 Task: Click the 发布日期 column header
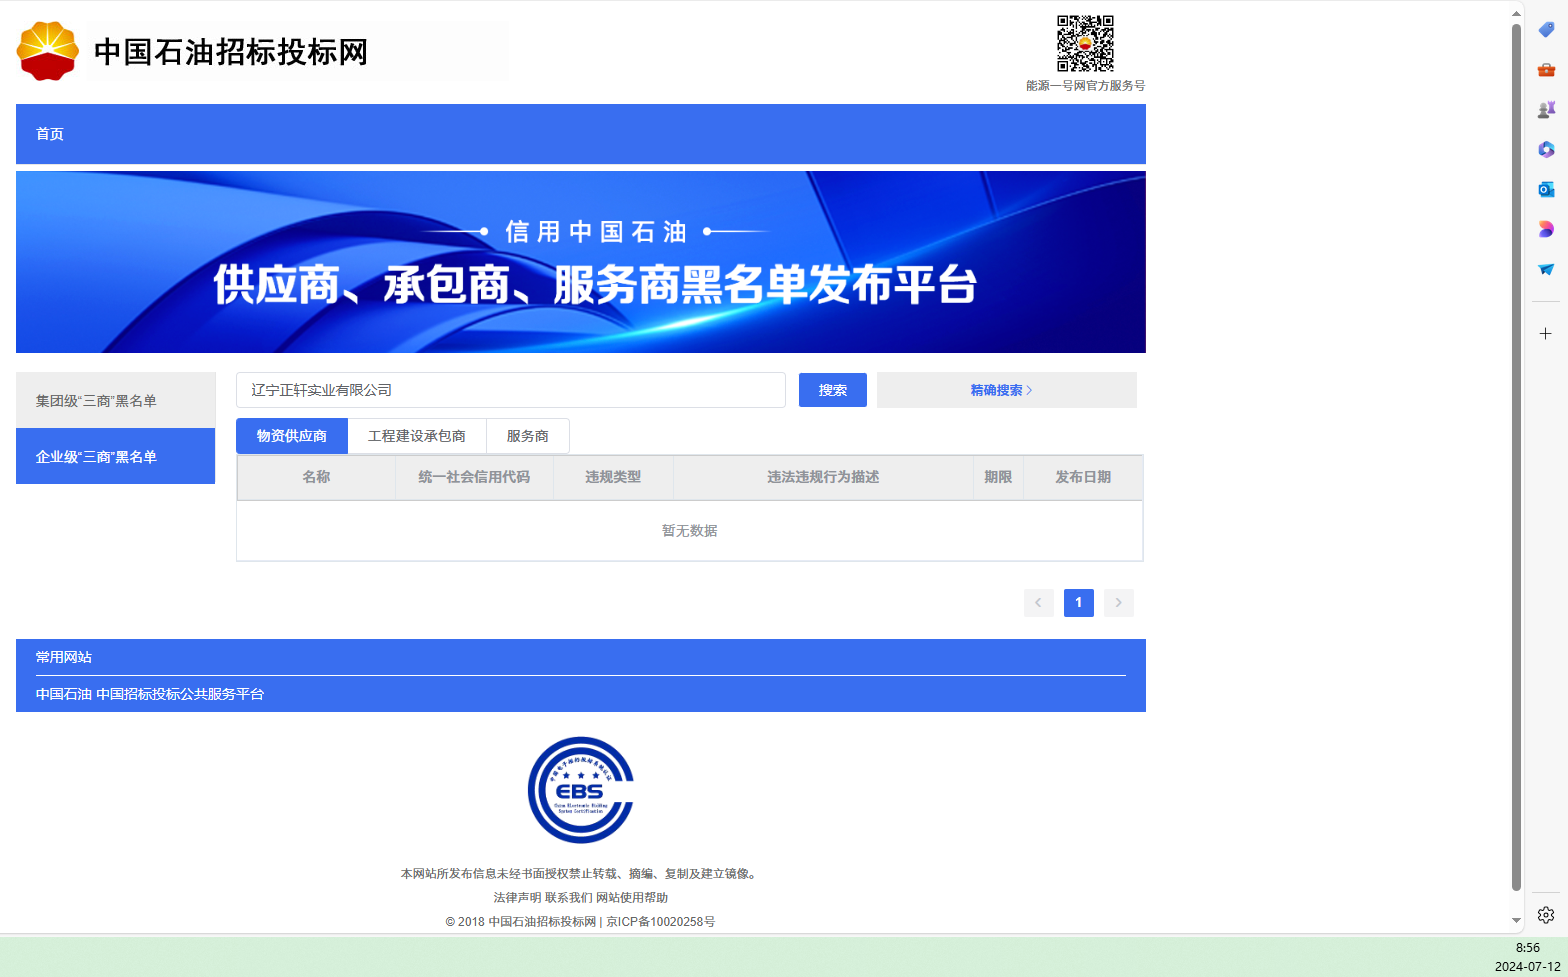[1083, 477]
